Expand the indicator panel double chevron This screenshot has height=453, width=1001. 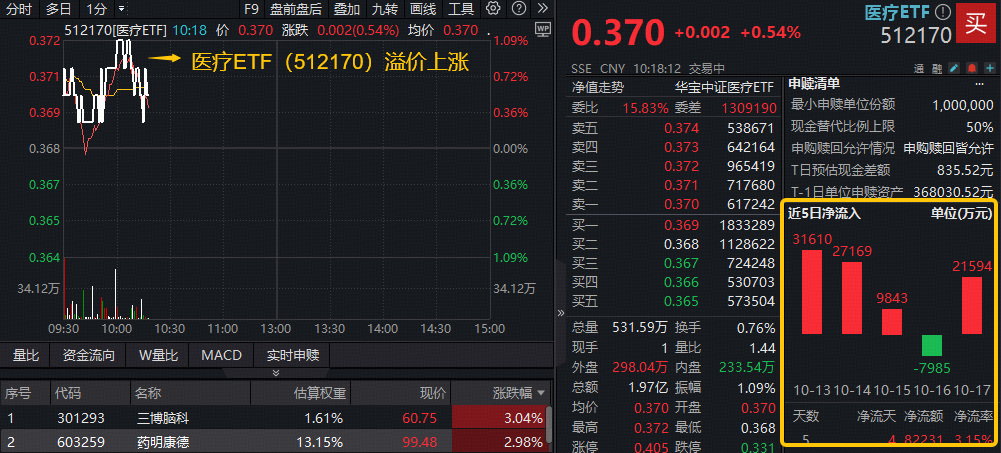(276, 374)
